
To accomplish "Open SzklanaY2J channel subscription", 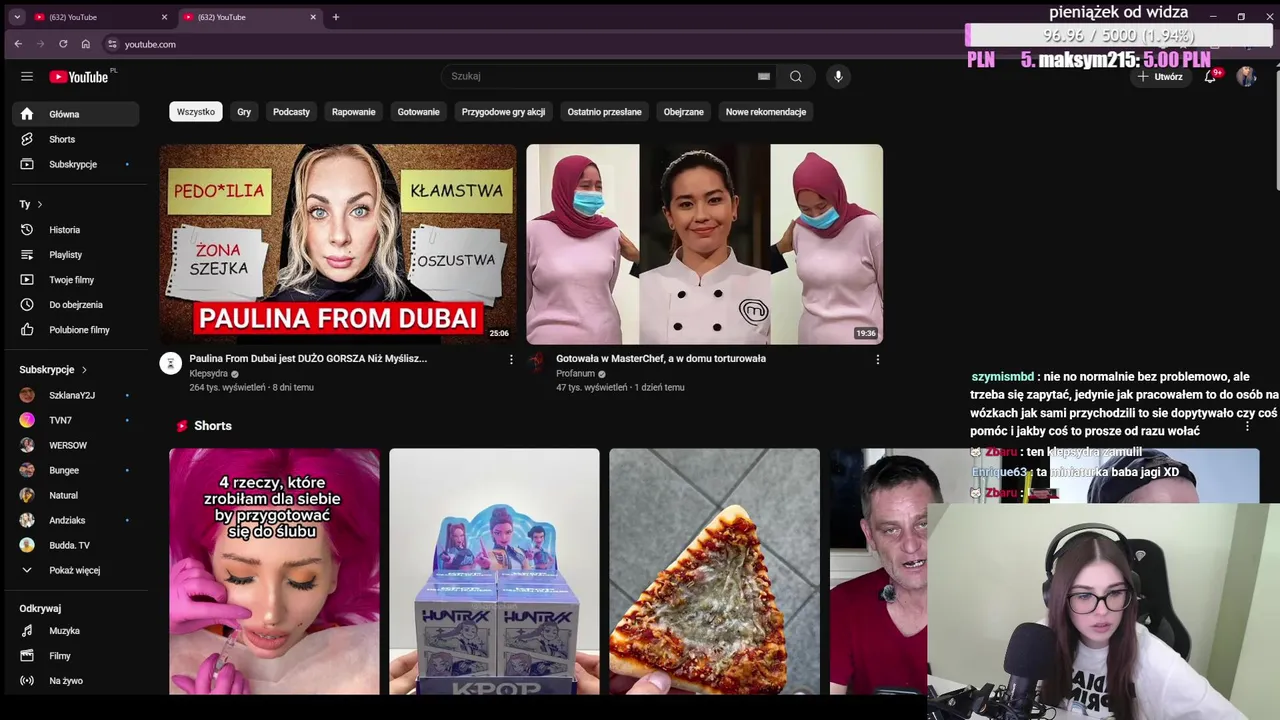I will 76,395.
